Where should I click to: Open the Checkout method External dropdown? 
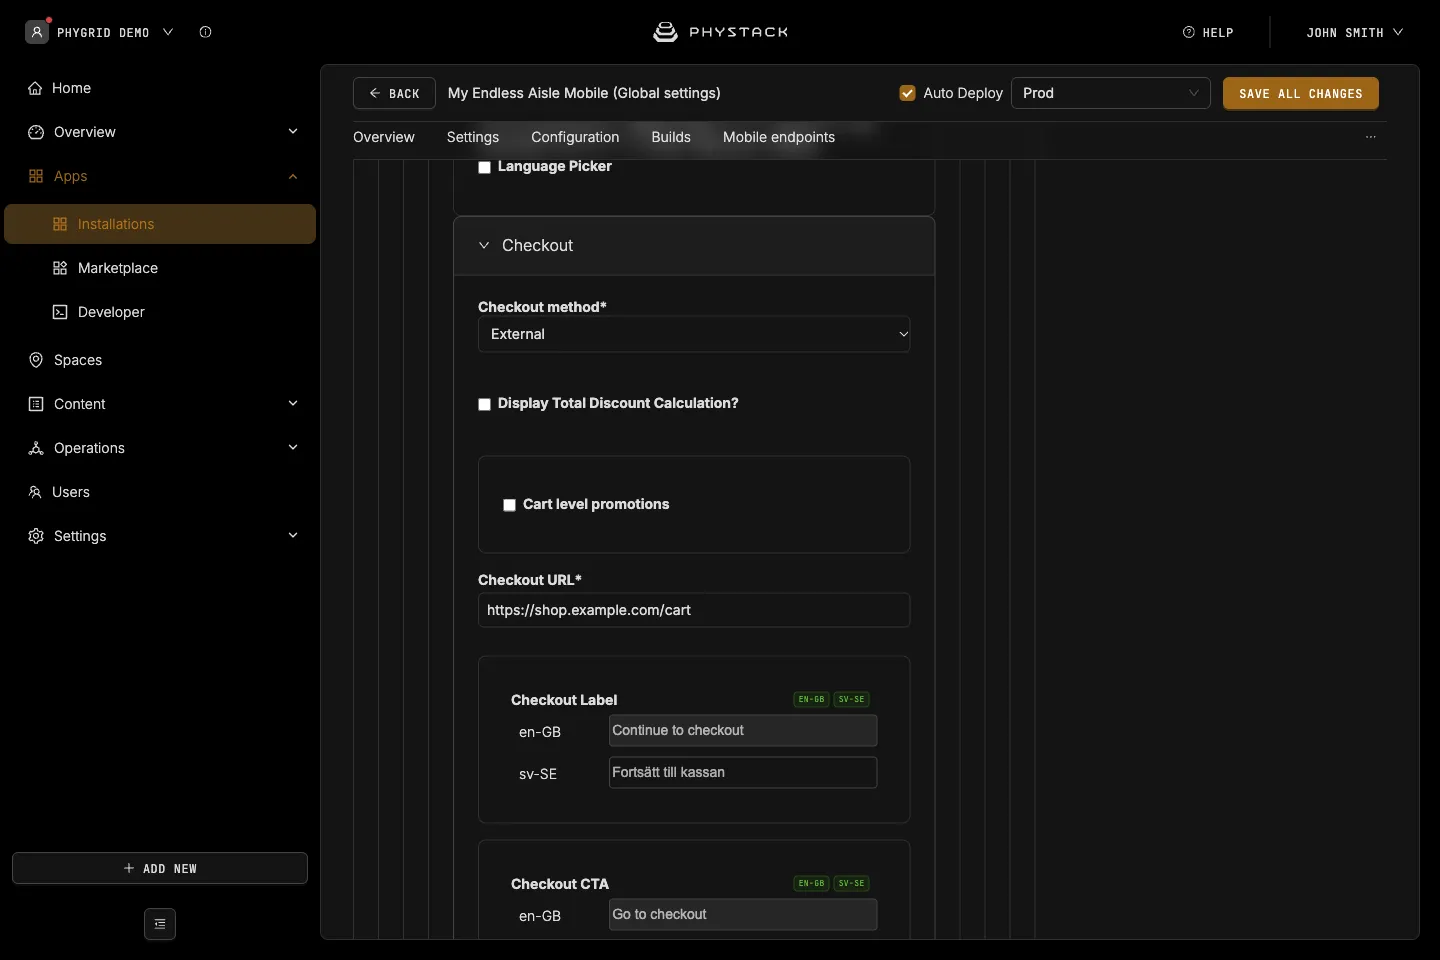tap(694, 334)
